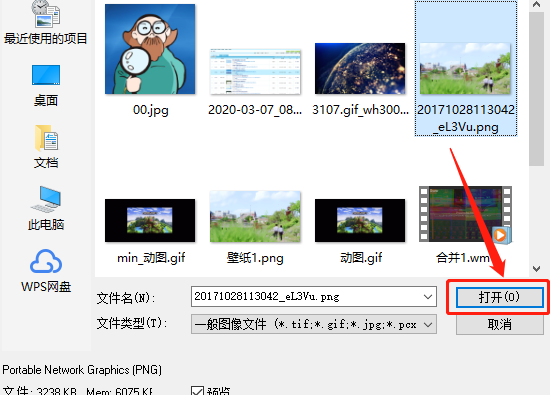Expand the file name dropdown arrow
Viewport: 550px width, 395px height.
click(x=428, y=297)
